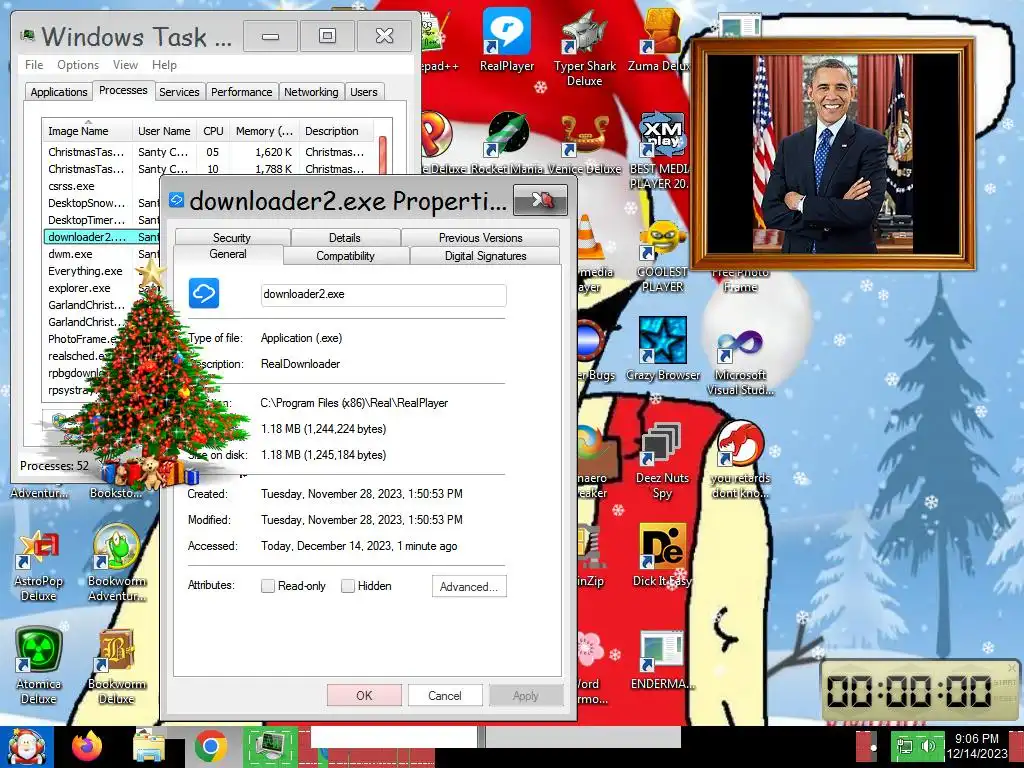Sort processes by Memory column

click(264, 131)
